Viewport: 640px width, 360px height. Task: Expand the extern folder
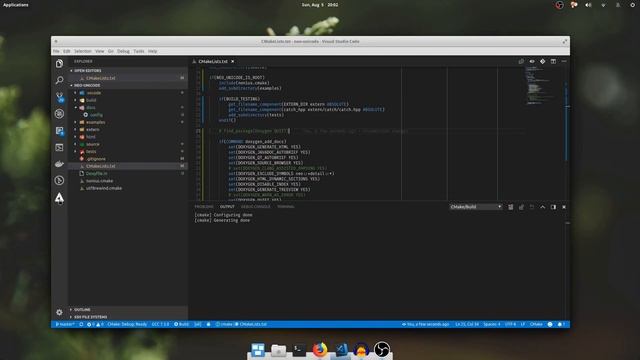(x=128, y=129)
